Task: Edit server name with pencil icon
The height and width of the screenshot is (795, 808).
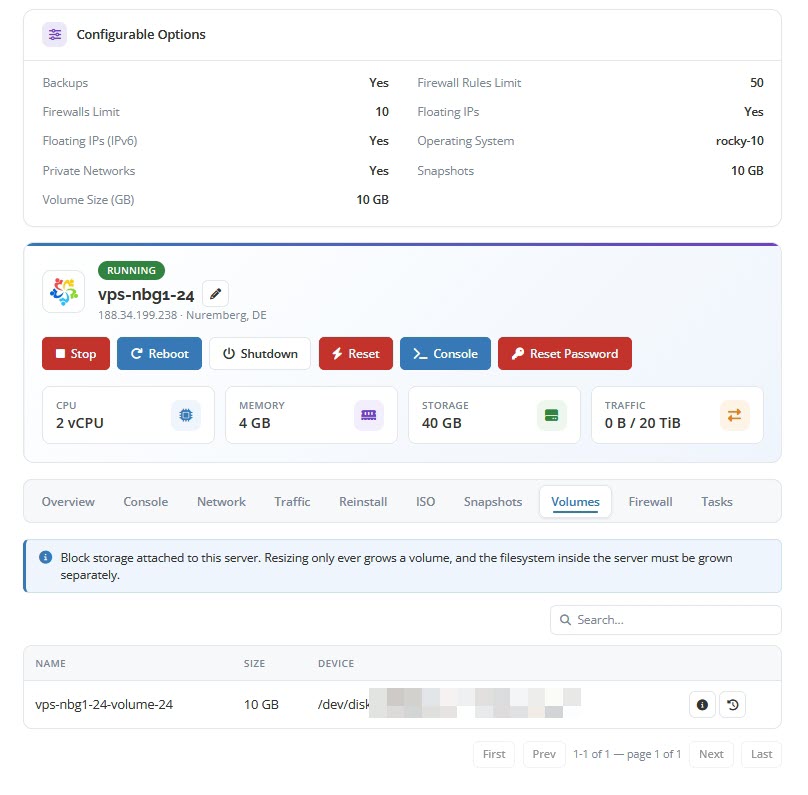Action: (x=215, y=294)
